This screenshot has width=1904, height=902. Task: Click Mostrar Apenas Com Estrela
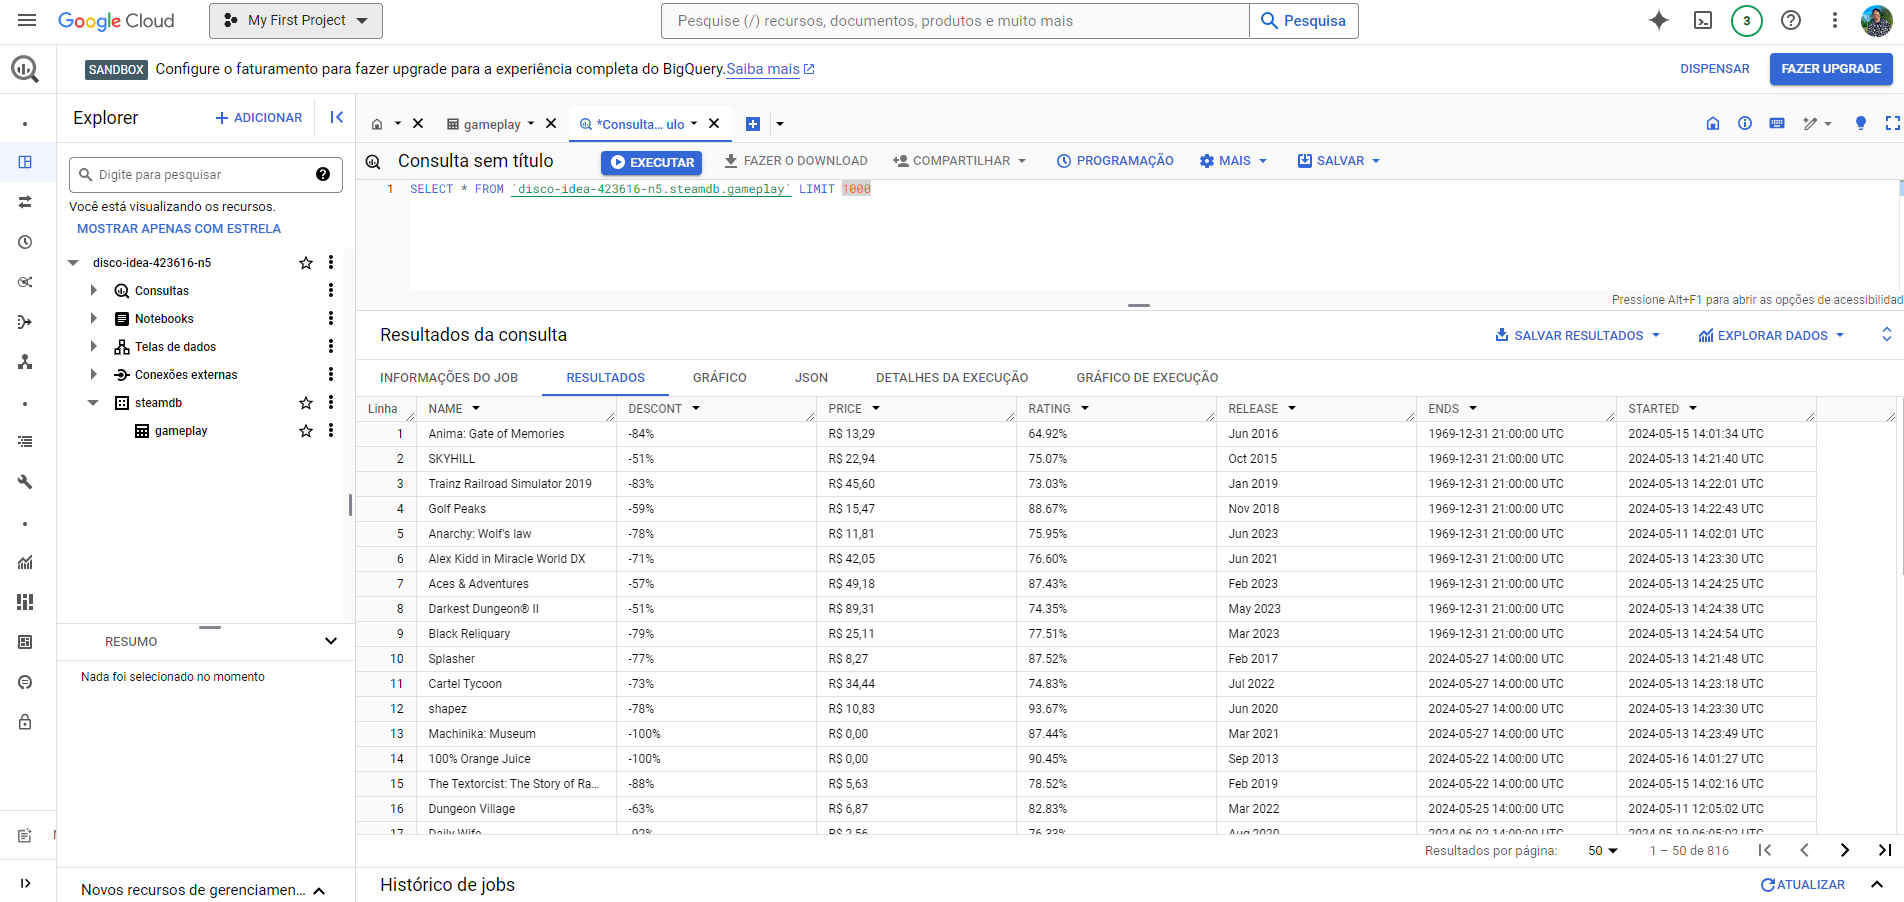coord(179,229)
